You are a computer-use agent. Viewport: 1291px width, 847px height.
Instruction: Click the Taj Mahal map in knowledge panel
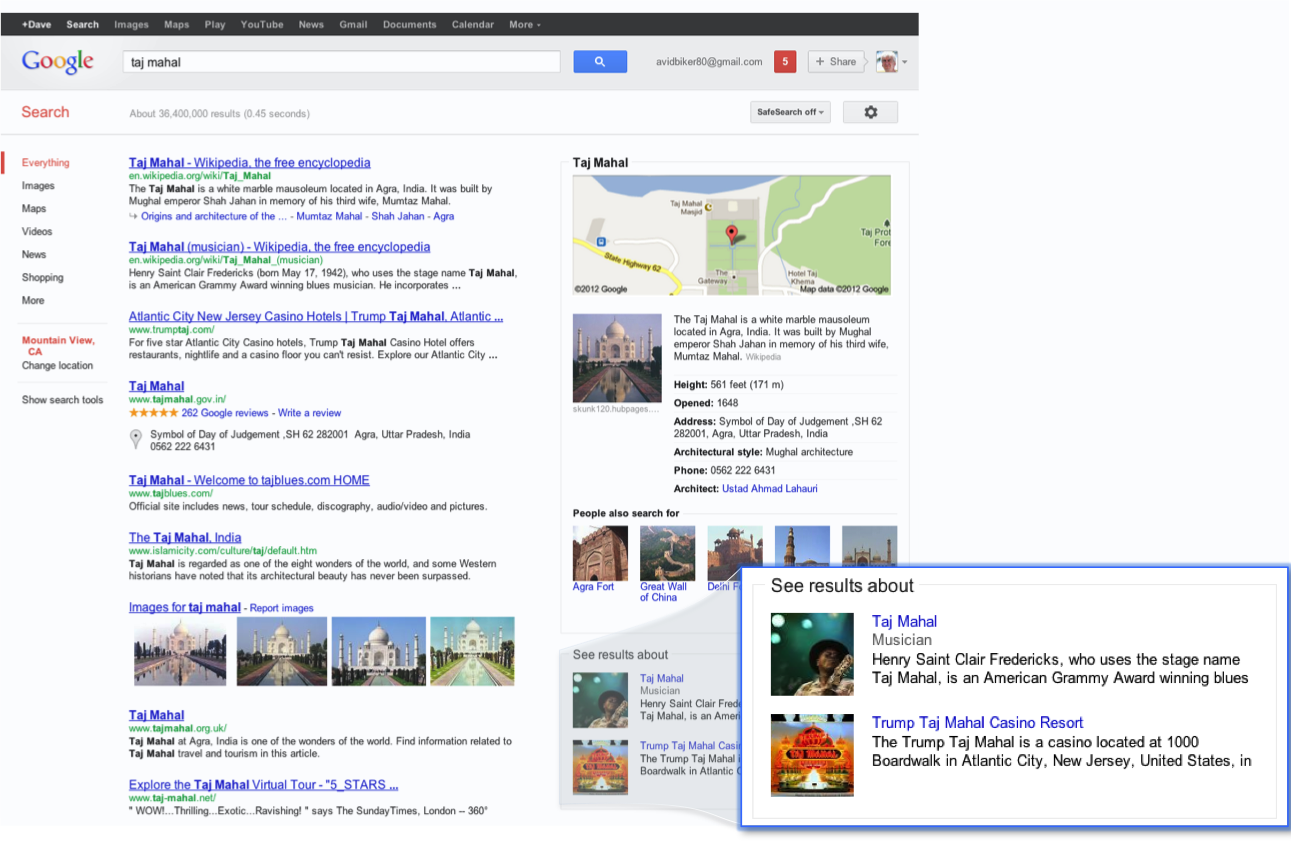tap(731, 235)
